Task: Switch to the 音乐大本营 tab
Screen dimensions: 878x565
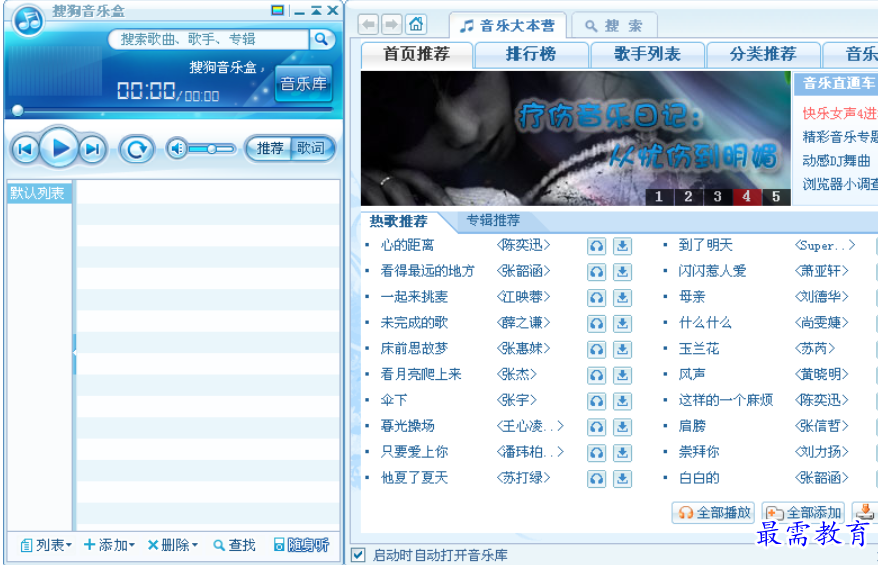Action: 507,26
